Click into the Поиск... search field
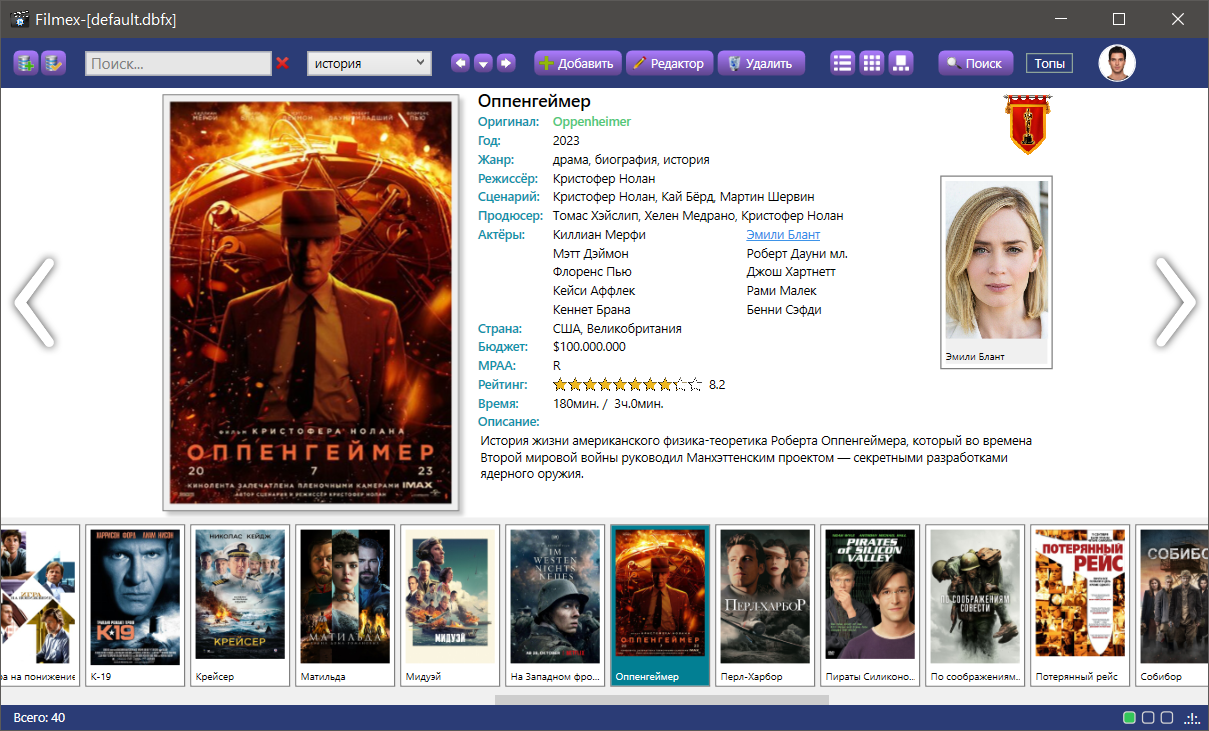The image size is (1209, 731). [x=178, y=63]
